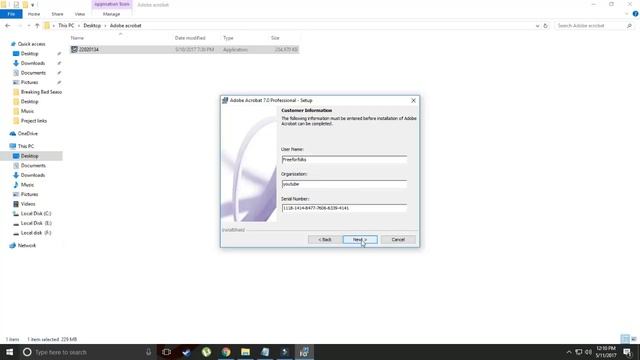Viewport: 640px width, 360px height.
Task: Open the taskbar clock and date
Action: (x=606, y=352)
